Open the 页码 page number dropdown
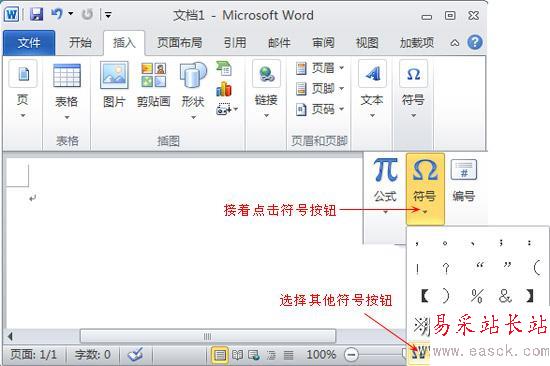Screen dimensions: 550x366 [x=319, y=109]
